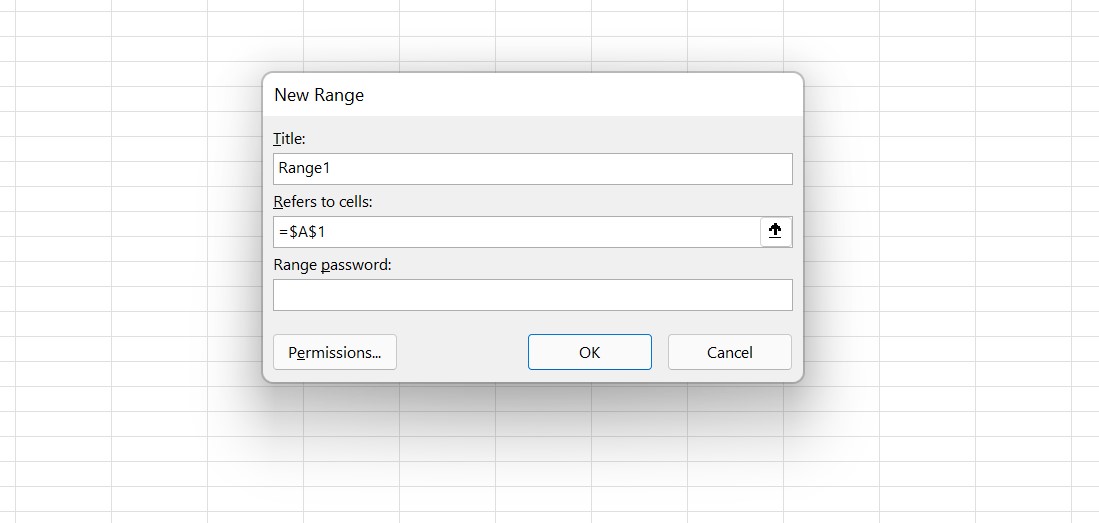This screenshot has width=1099, height=523.
Task: Place cursor in the =$A$1 reference text
Action: [x=302, y=232]
